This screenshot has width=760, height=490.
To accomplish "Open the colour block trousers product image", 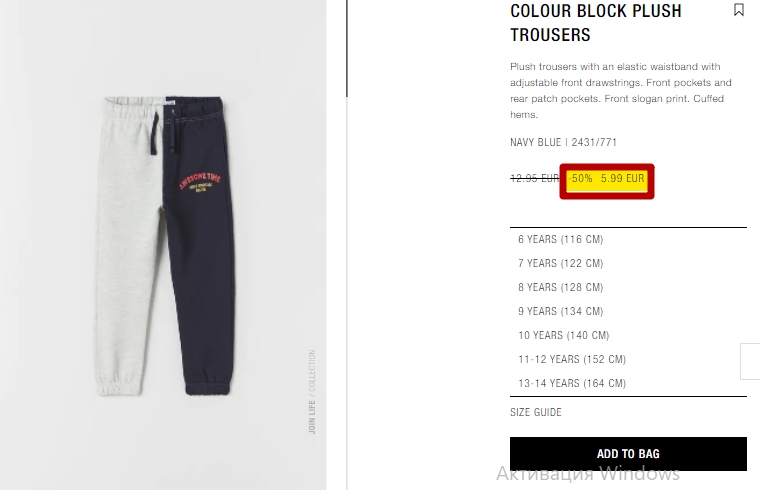I will [x=163, y=245].
